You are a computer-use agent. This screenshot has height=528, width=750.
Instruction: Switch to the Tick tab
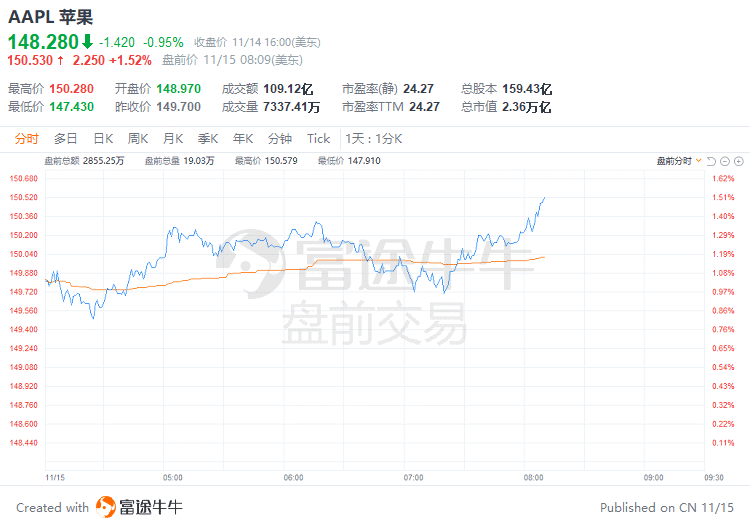click(x=319, y=139)
